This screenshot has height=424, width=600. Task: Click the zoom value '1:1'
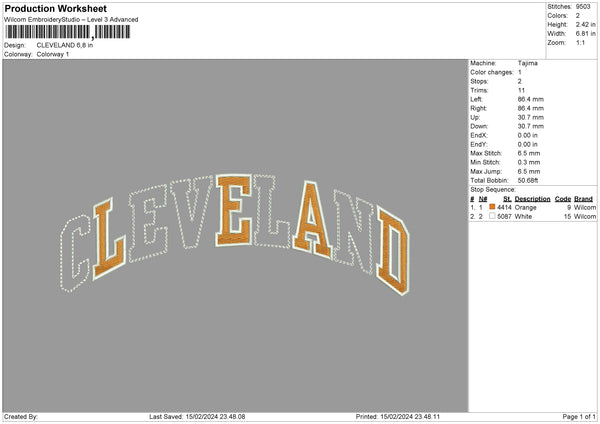580,42
